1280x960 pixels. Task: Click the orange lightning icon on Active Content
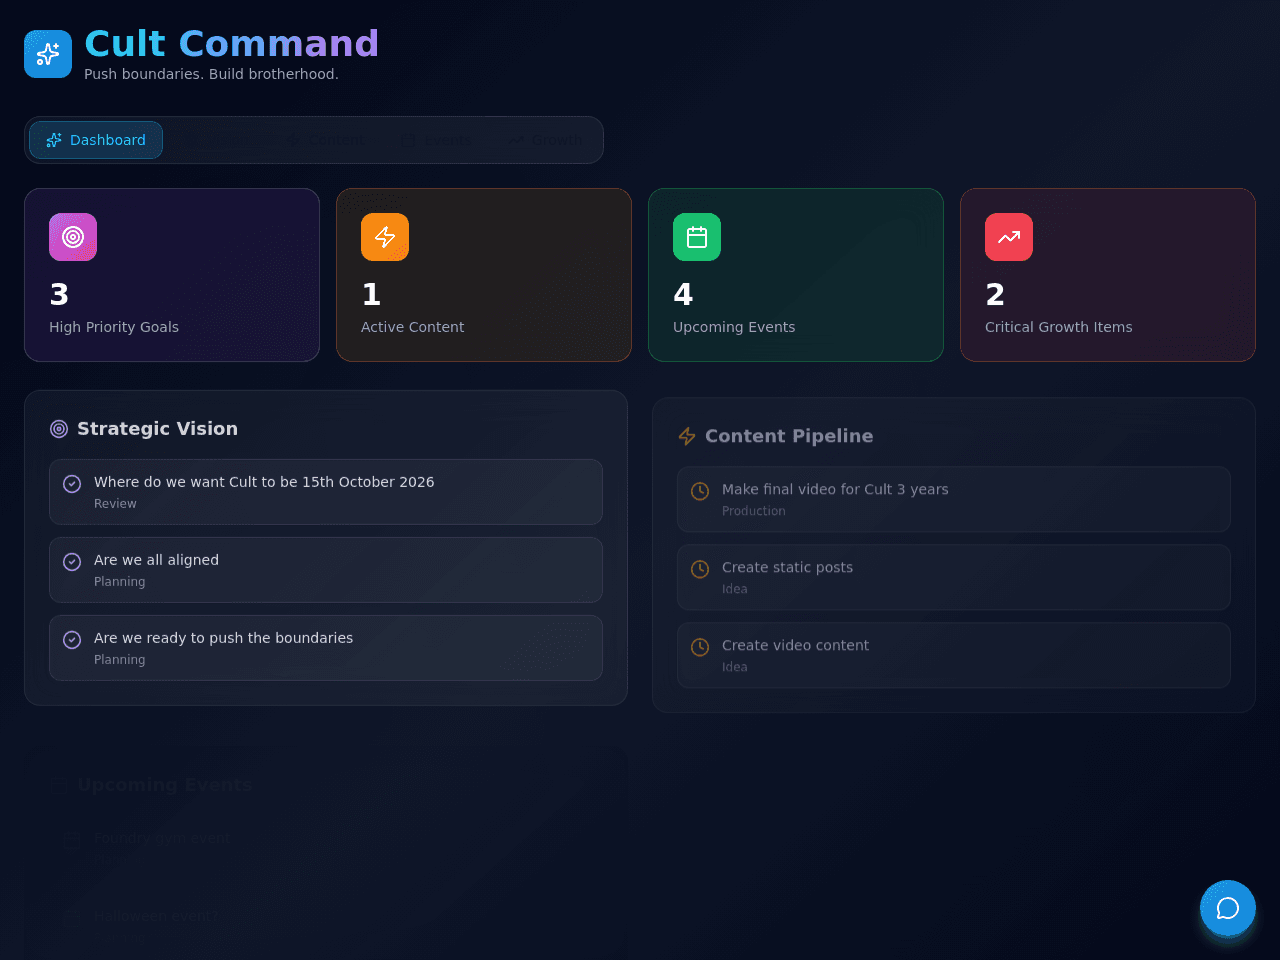point(385,237)
